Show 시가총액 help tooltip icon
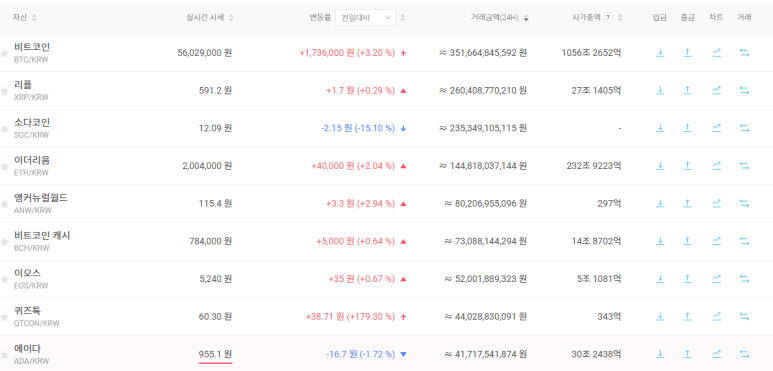The width and height of the screenshot is (773, 371). 608,18
